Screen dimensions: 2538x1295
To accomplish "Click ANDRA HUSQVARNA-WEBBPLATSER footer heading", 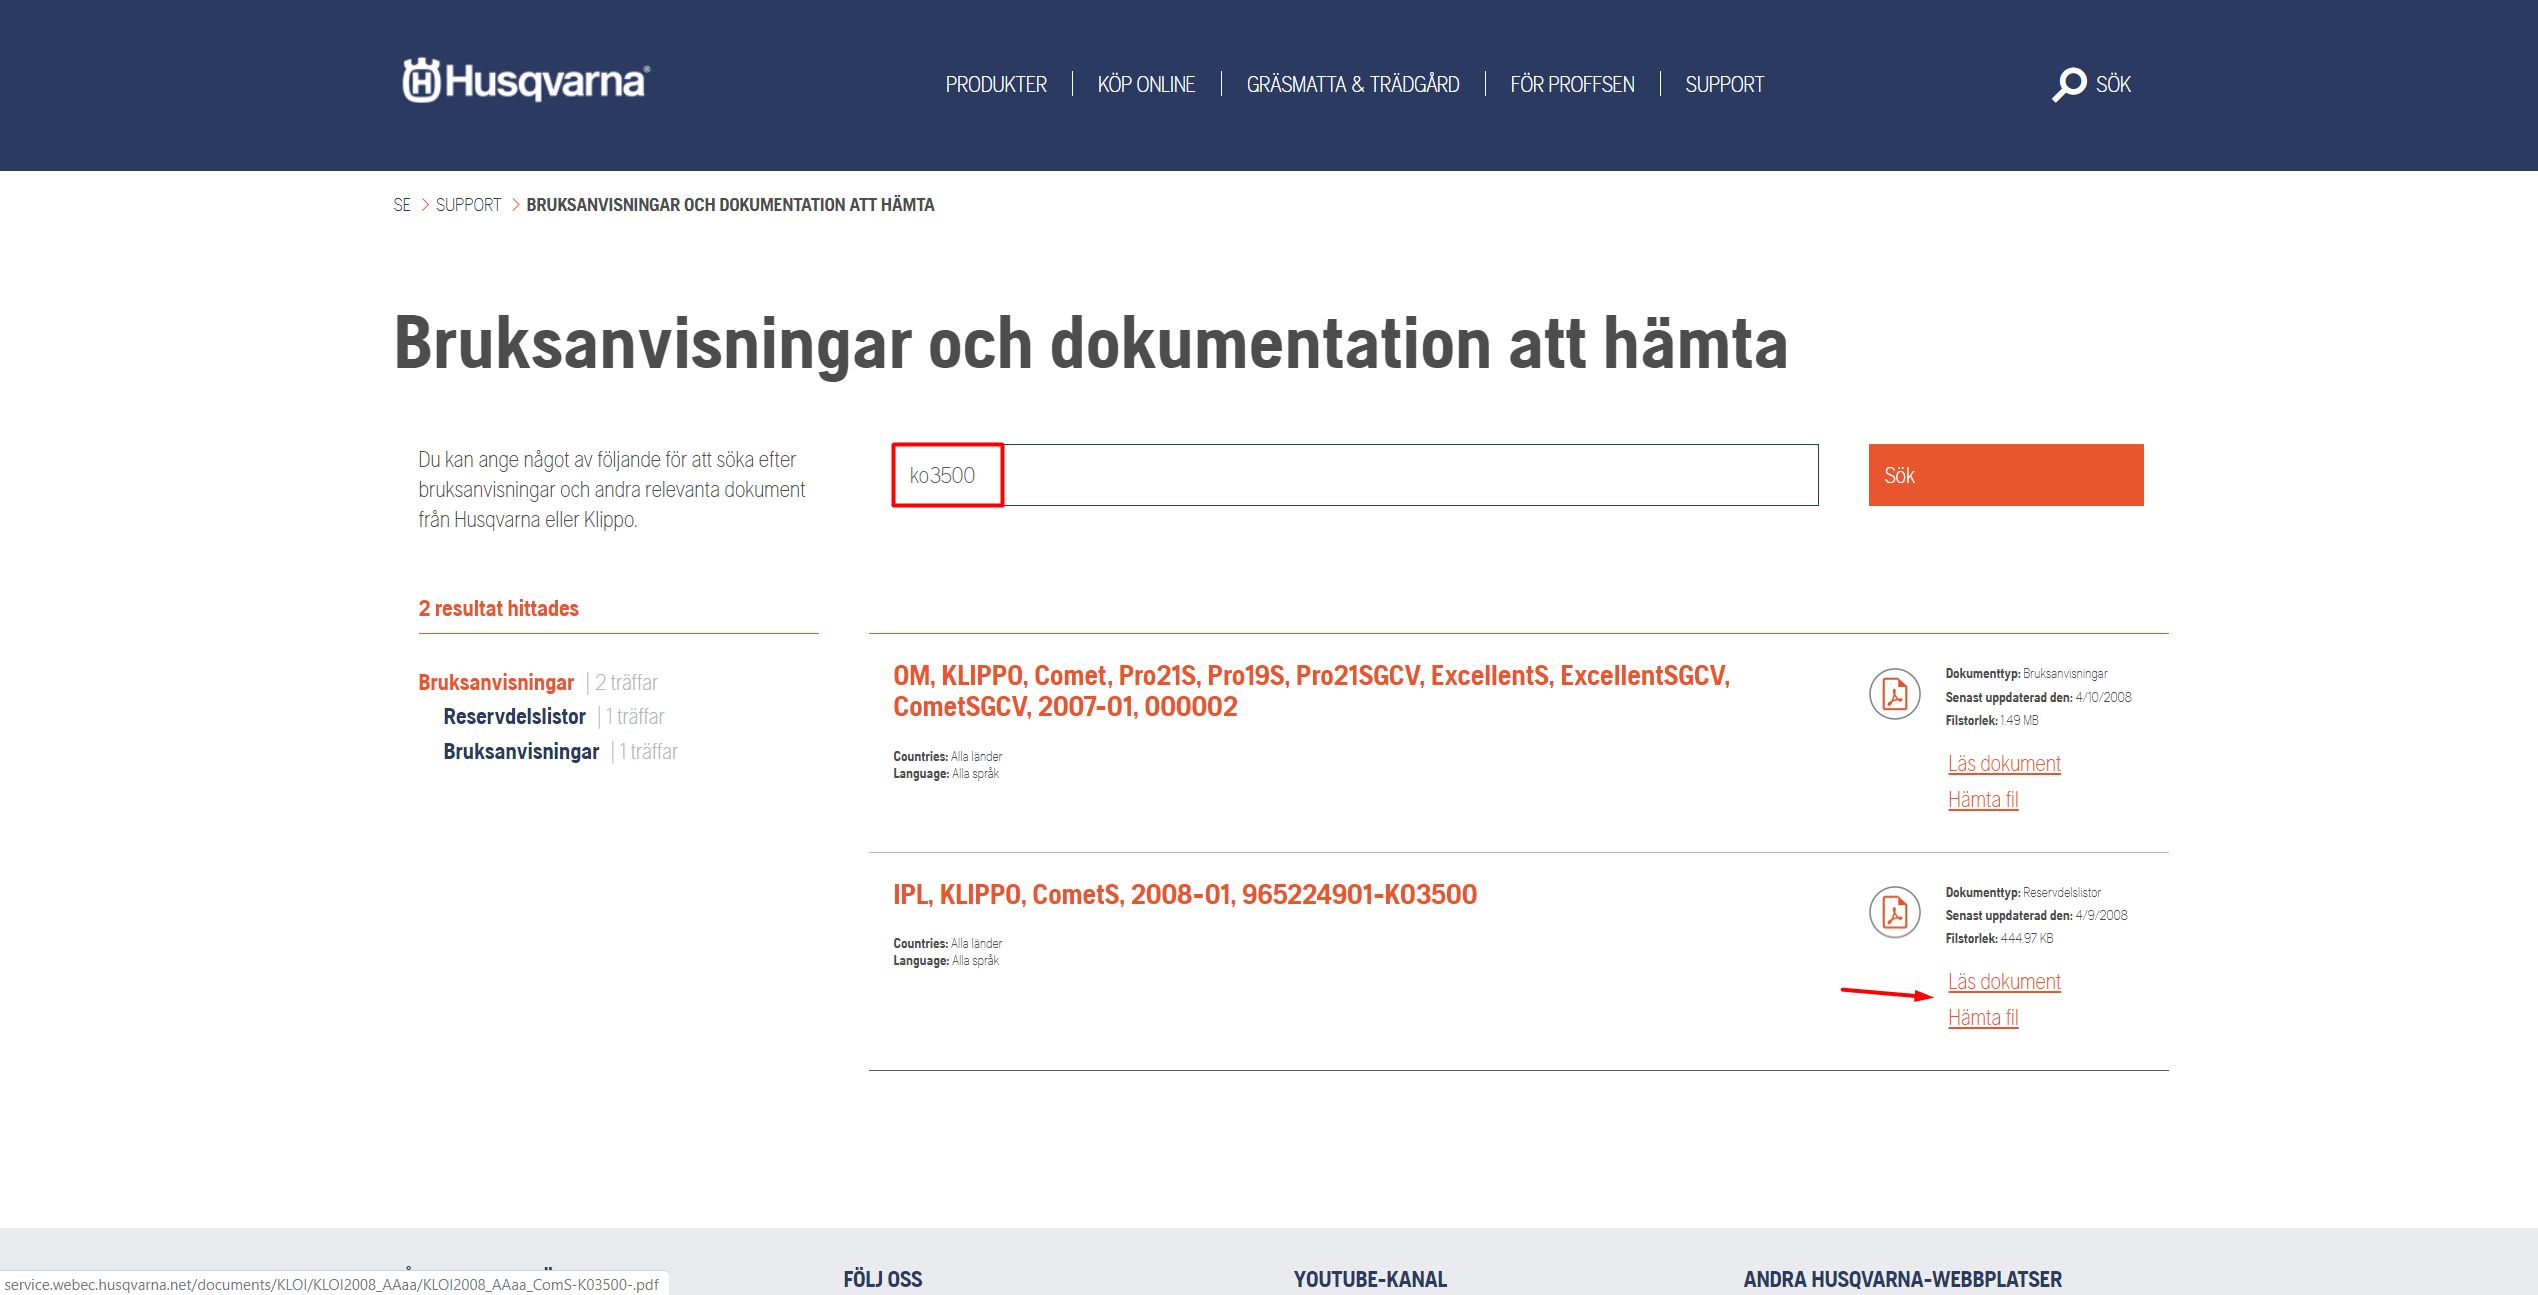I will [1902, 1279].
